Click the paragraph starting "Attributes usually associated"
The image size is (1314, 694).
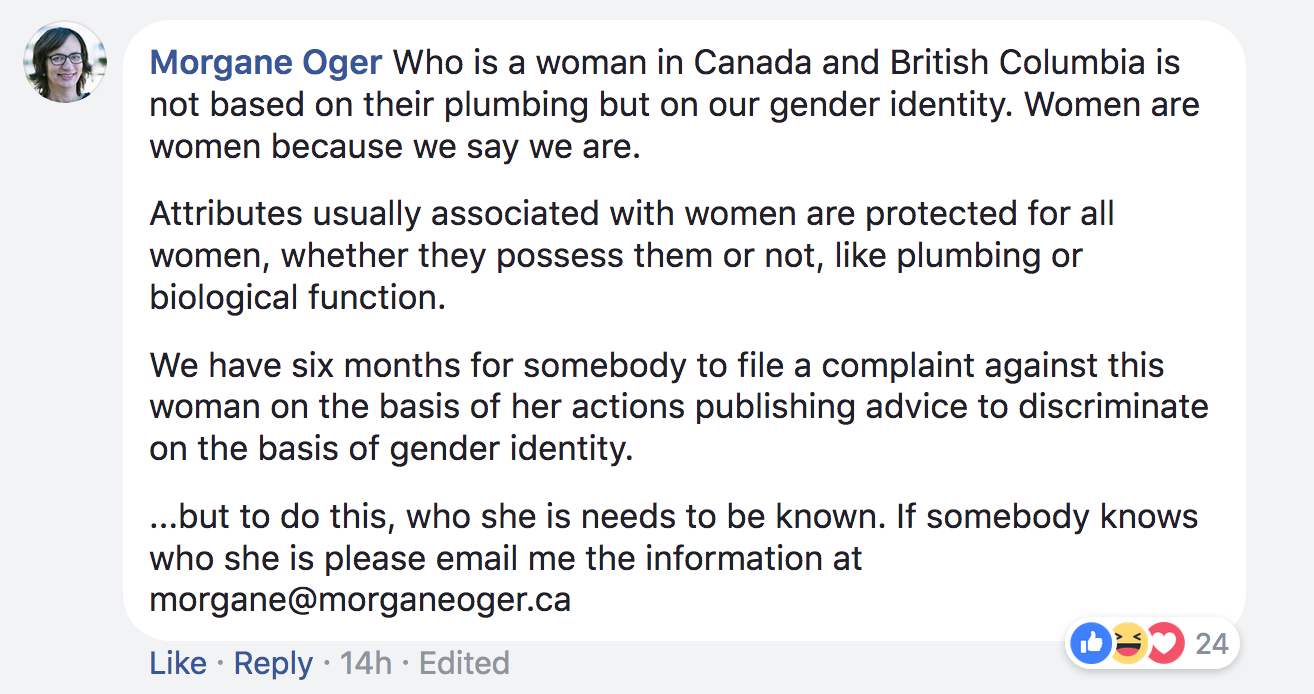[x=632, y=255]
